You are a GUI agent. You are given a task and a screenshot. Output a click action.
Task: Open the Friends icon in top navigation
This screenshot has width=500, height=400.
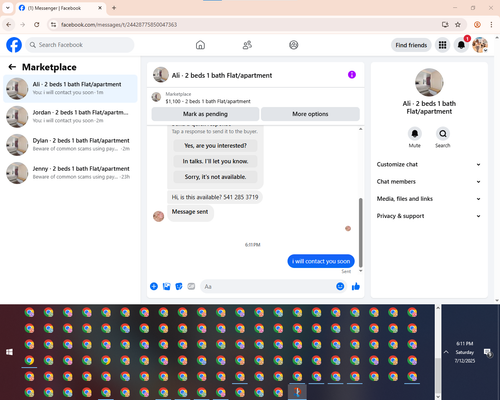(247, 45)
